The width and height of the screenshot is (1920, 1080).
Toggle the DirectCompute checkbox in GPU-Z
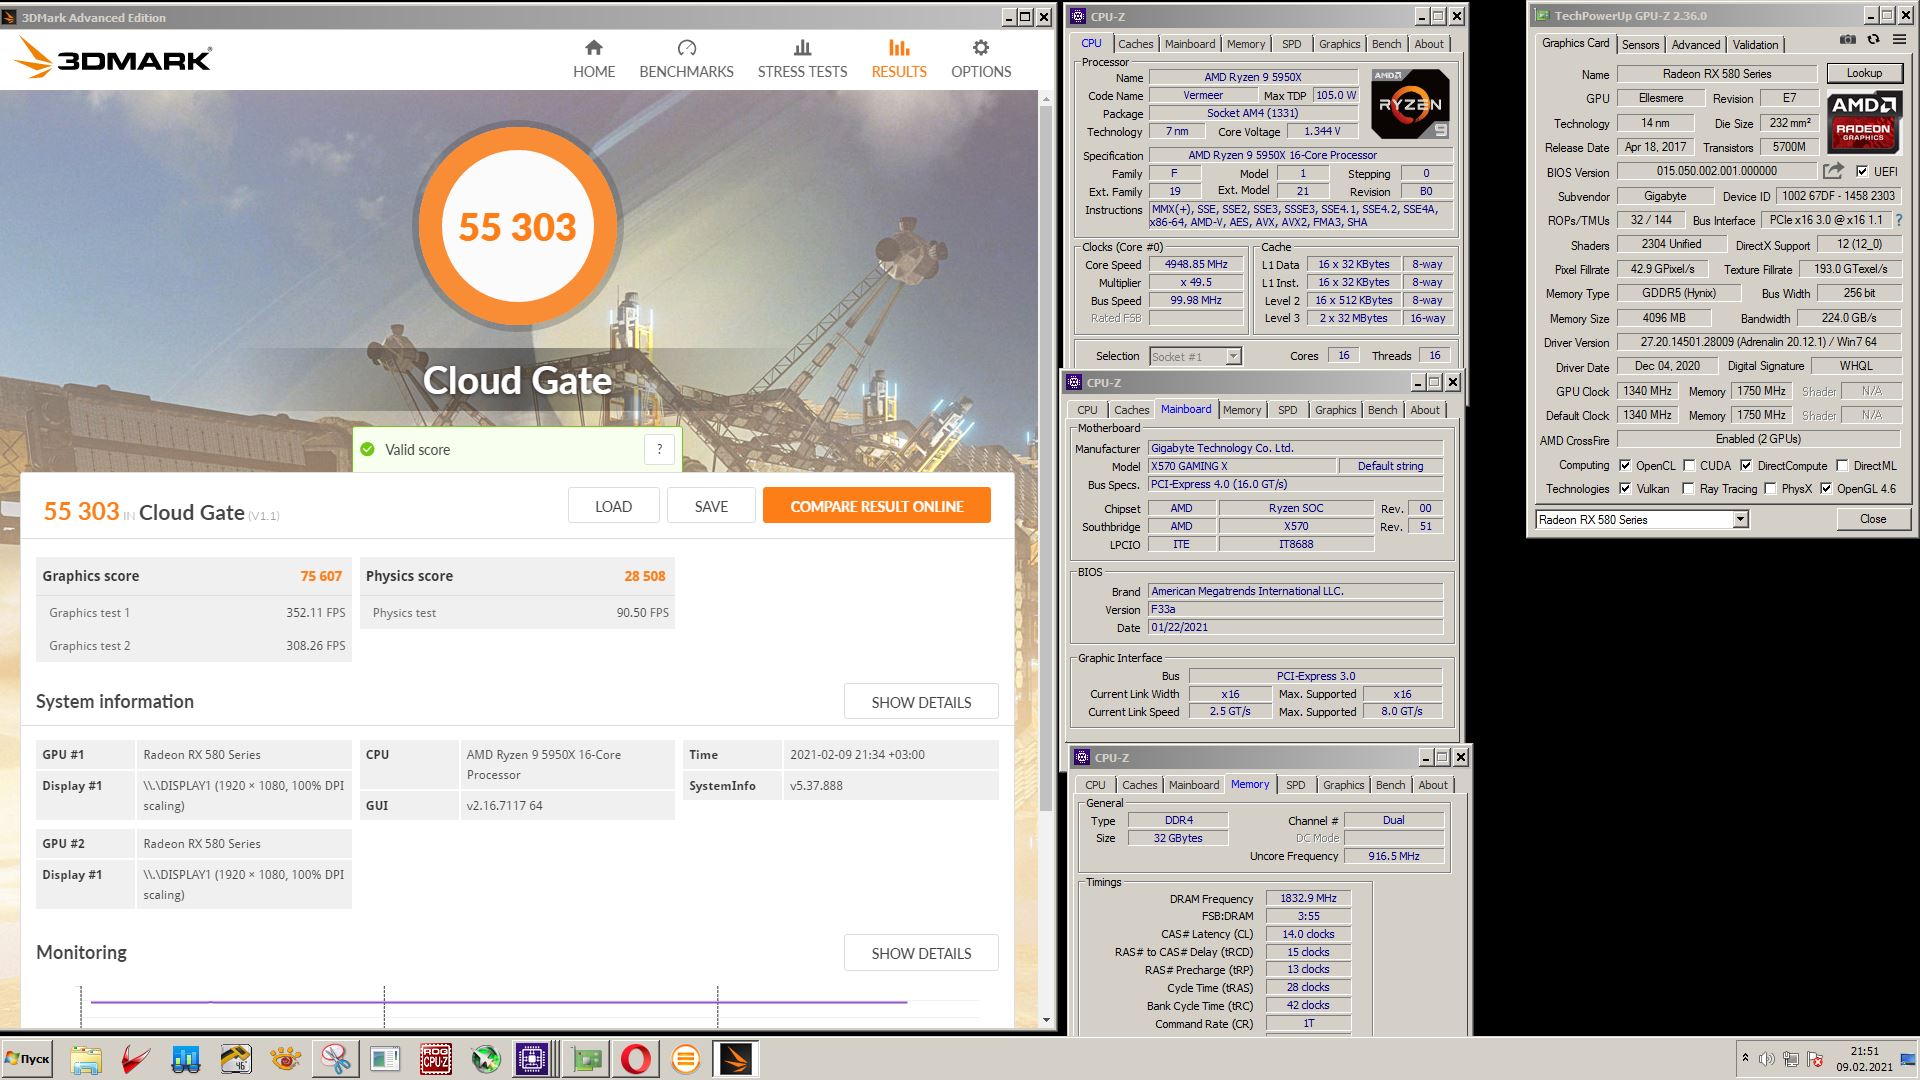[1746, 465]
